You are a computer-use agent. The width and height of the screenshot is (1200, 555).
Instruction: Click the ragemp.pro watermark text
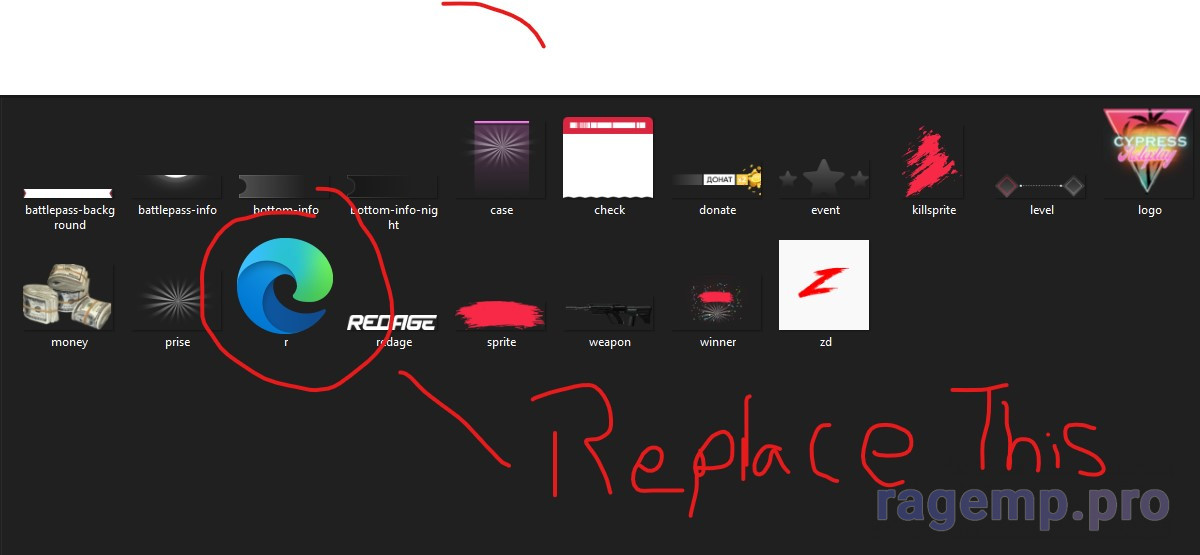pos(1022,503)
